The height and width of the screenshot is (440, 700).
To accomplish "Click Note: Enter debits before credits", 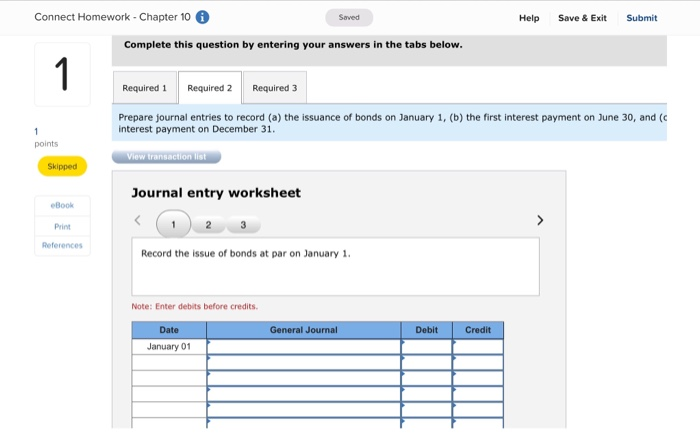I will click(x=195, y=307).
